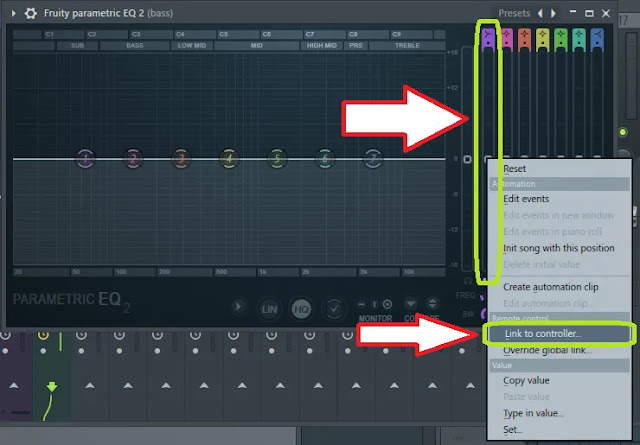This screenshot has height=445, width=640.
Task: Click the main gain slider handle
Action: pyautogui.click(x=467, y=159)
